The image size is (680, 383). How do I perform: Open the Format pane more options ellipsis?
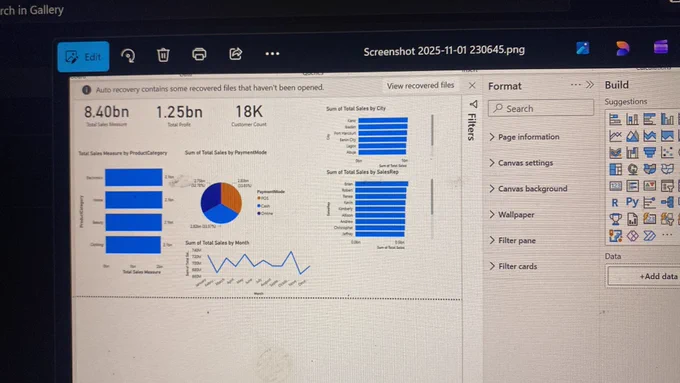coord(575,85)
